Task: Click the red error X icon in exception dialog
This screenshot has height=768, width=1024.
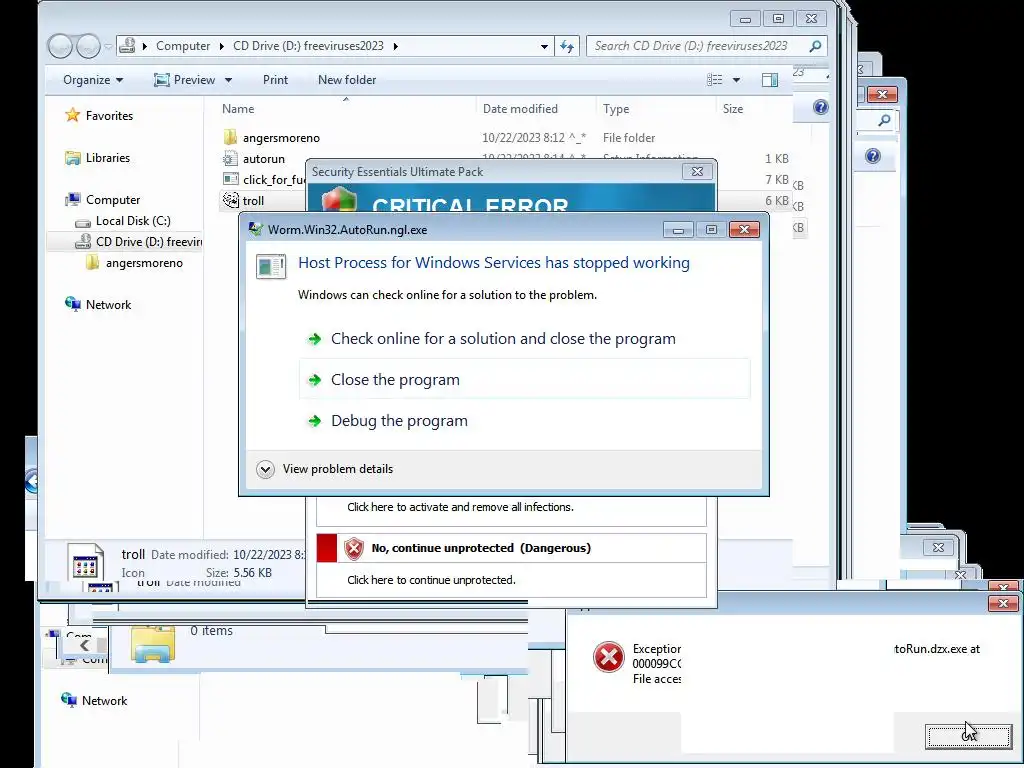Action: 608,657
